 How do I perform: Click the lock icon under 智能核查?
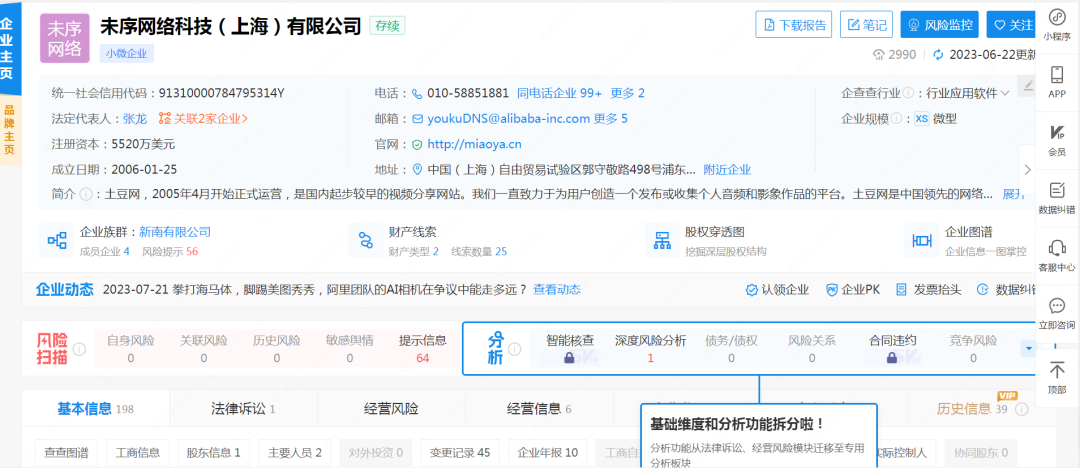[x=569, y=358]
